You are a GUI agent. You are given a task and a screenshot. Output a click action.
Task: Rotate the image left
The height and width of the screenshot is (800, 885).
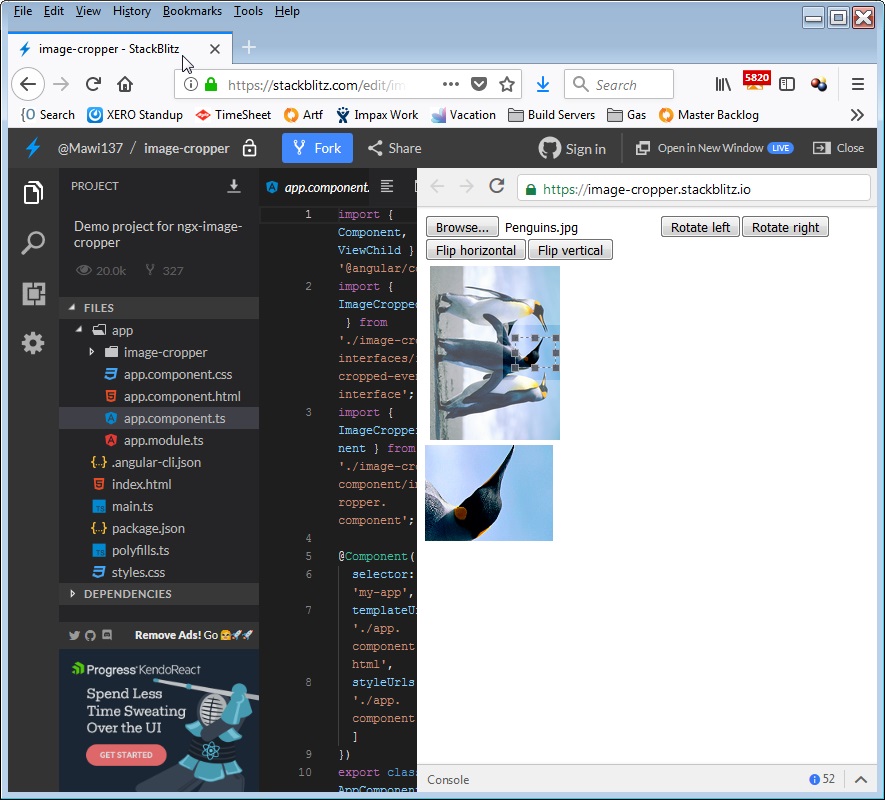coord(699,226)
